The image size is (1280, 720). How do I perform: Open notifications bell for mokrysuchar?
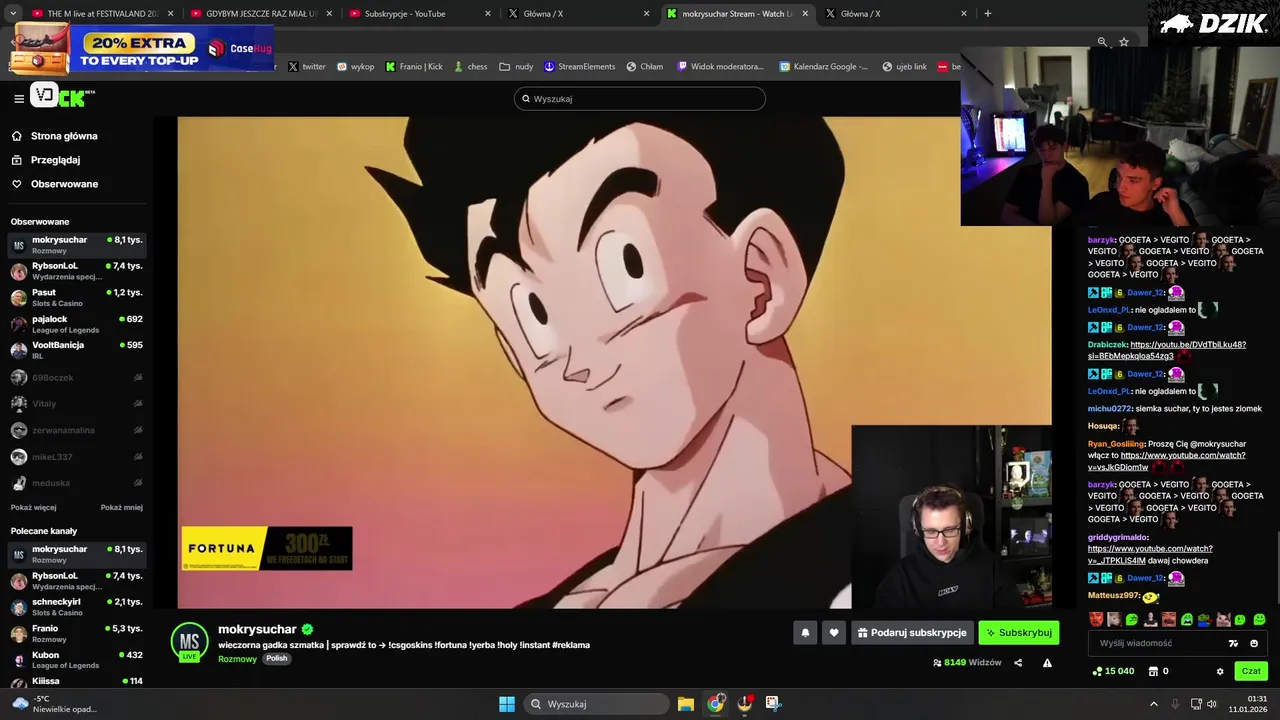click(x=805, y=633)
